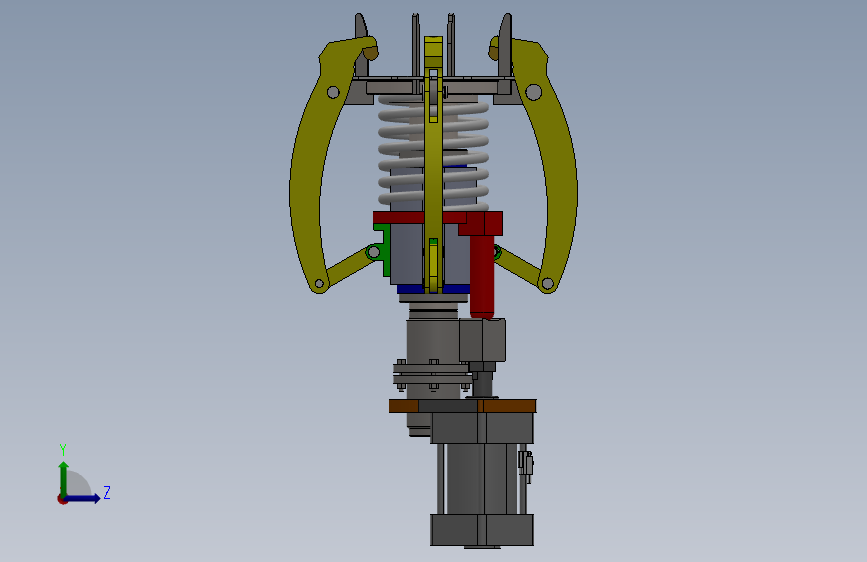Select the Z axis arrow on the triad

(x=83, y=498)
